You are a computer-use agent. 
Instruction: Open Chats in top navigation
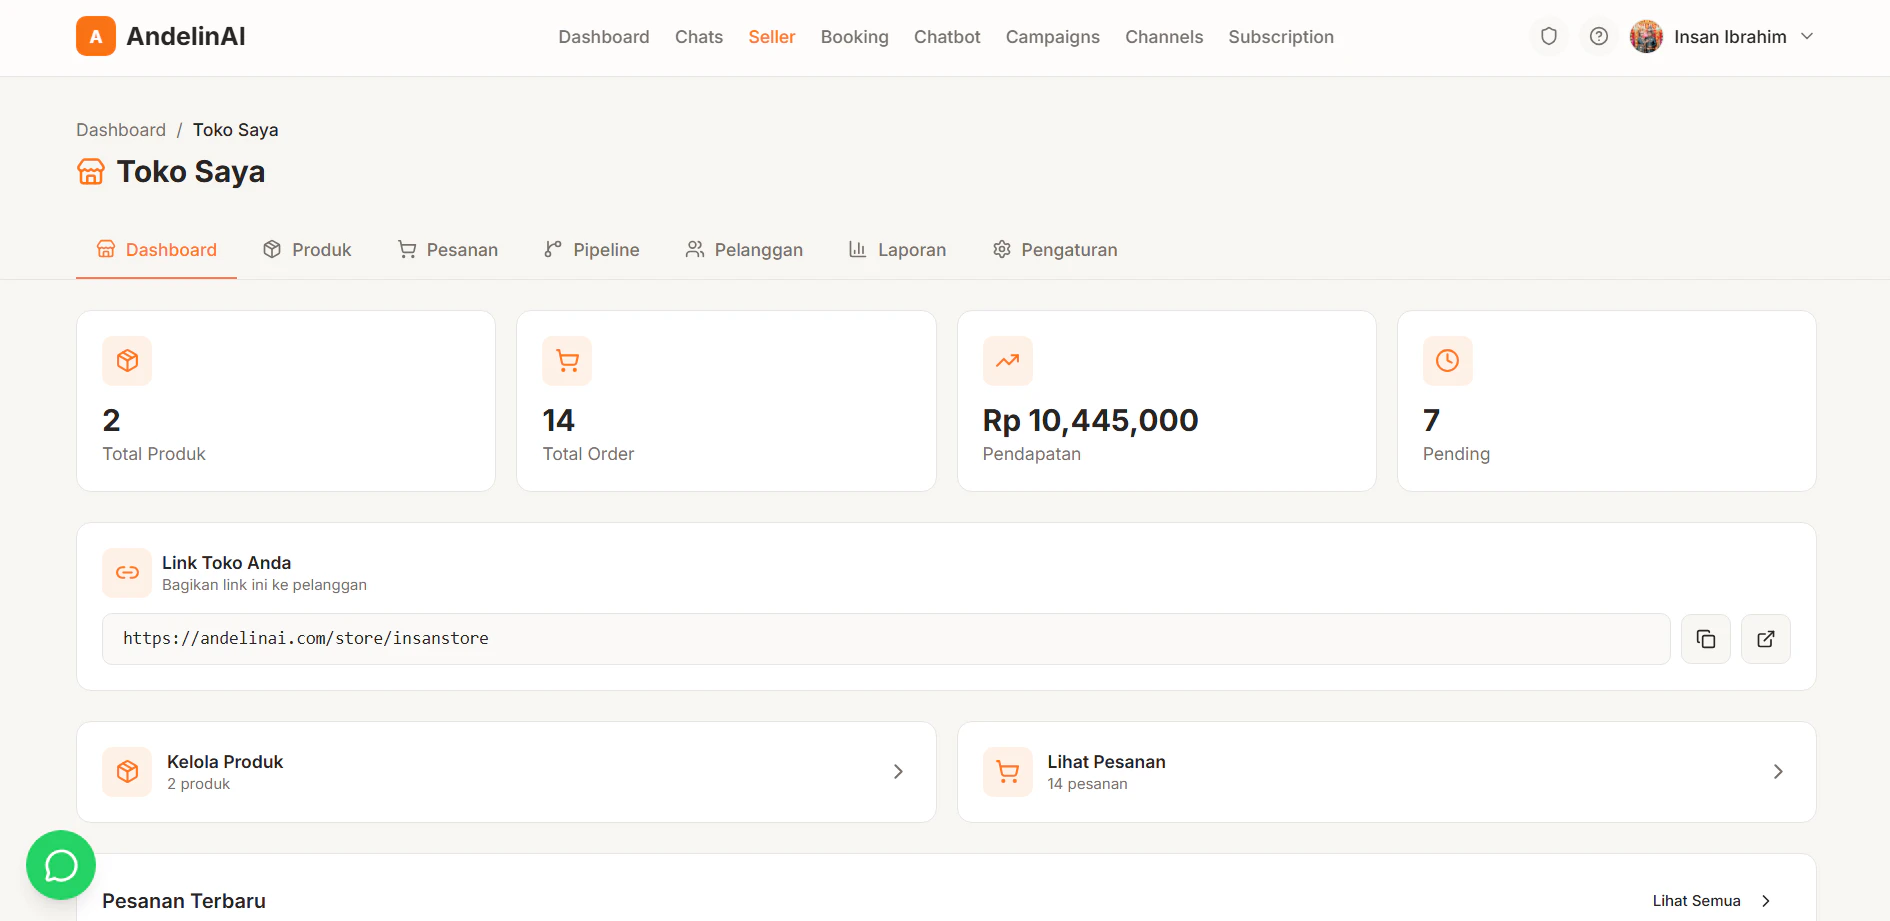(699, 37)
